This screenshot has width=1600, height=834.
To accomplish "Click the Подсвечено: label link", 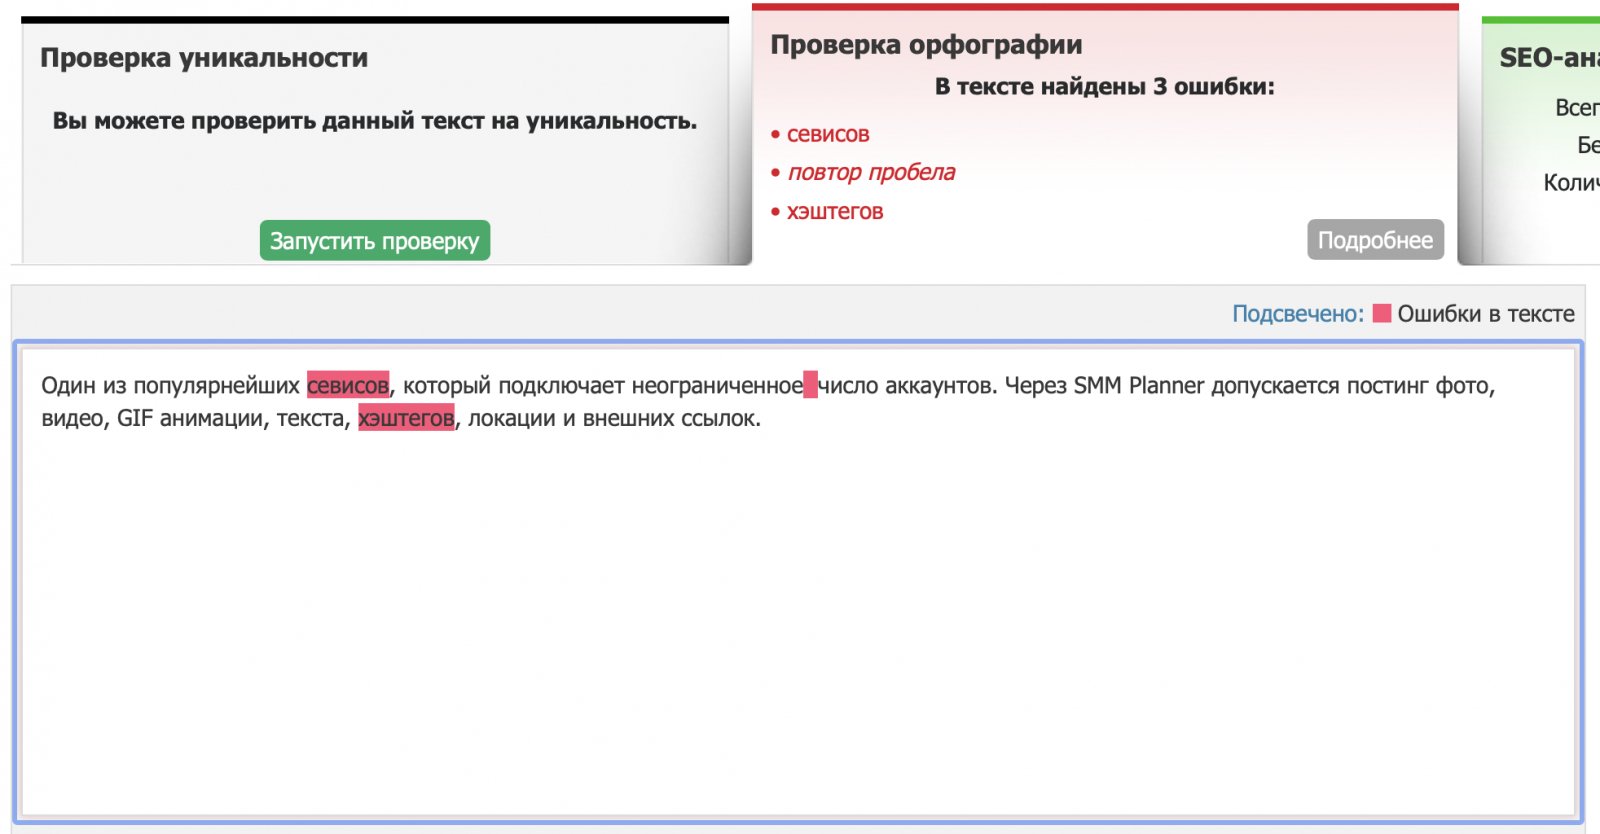I will [1298, 314].
